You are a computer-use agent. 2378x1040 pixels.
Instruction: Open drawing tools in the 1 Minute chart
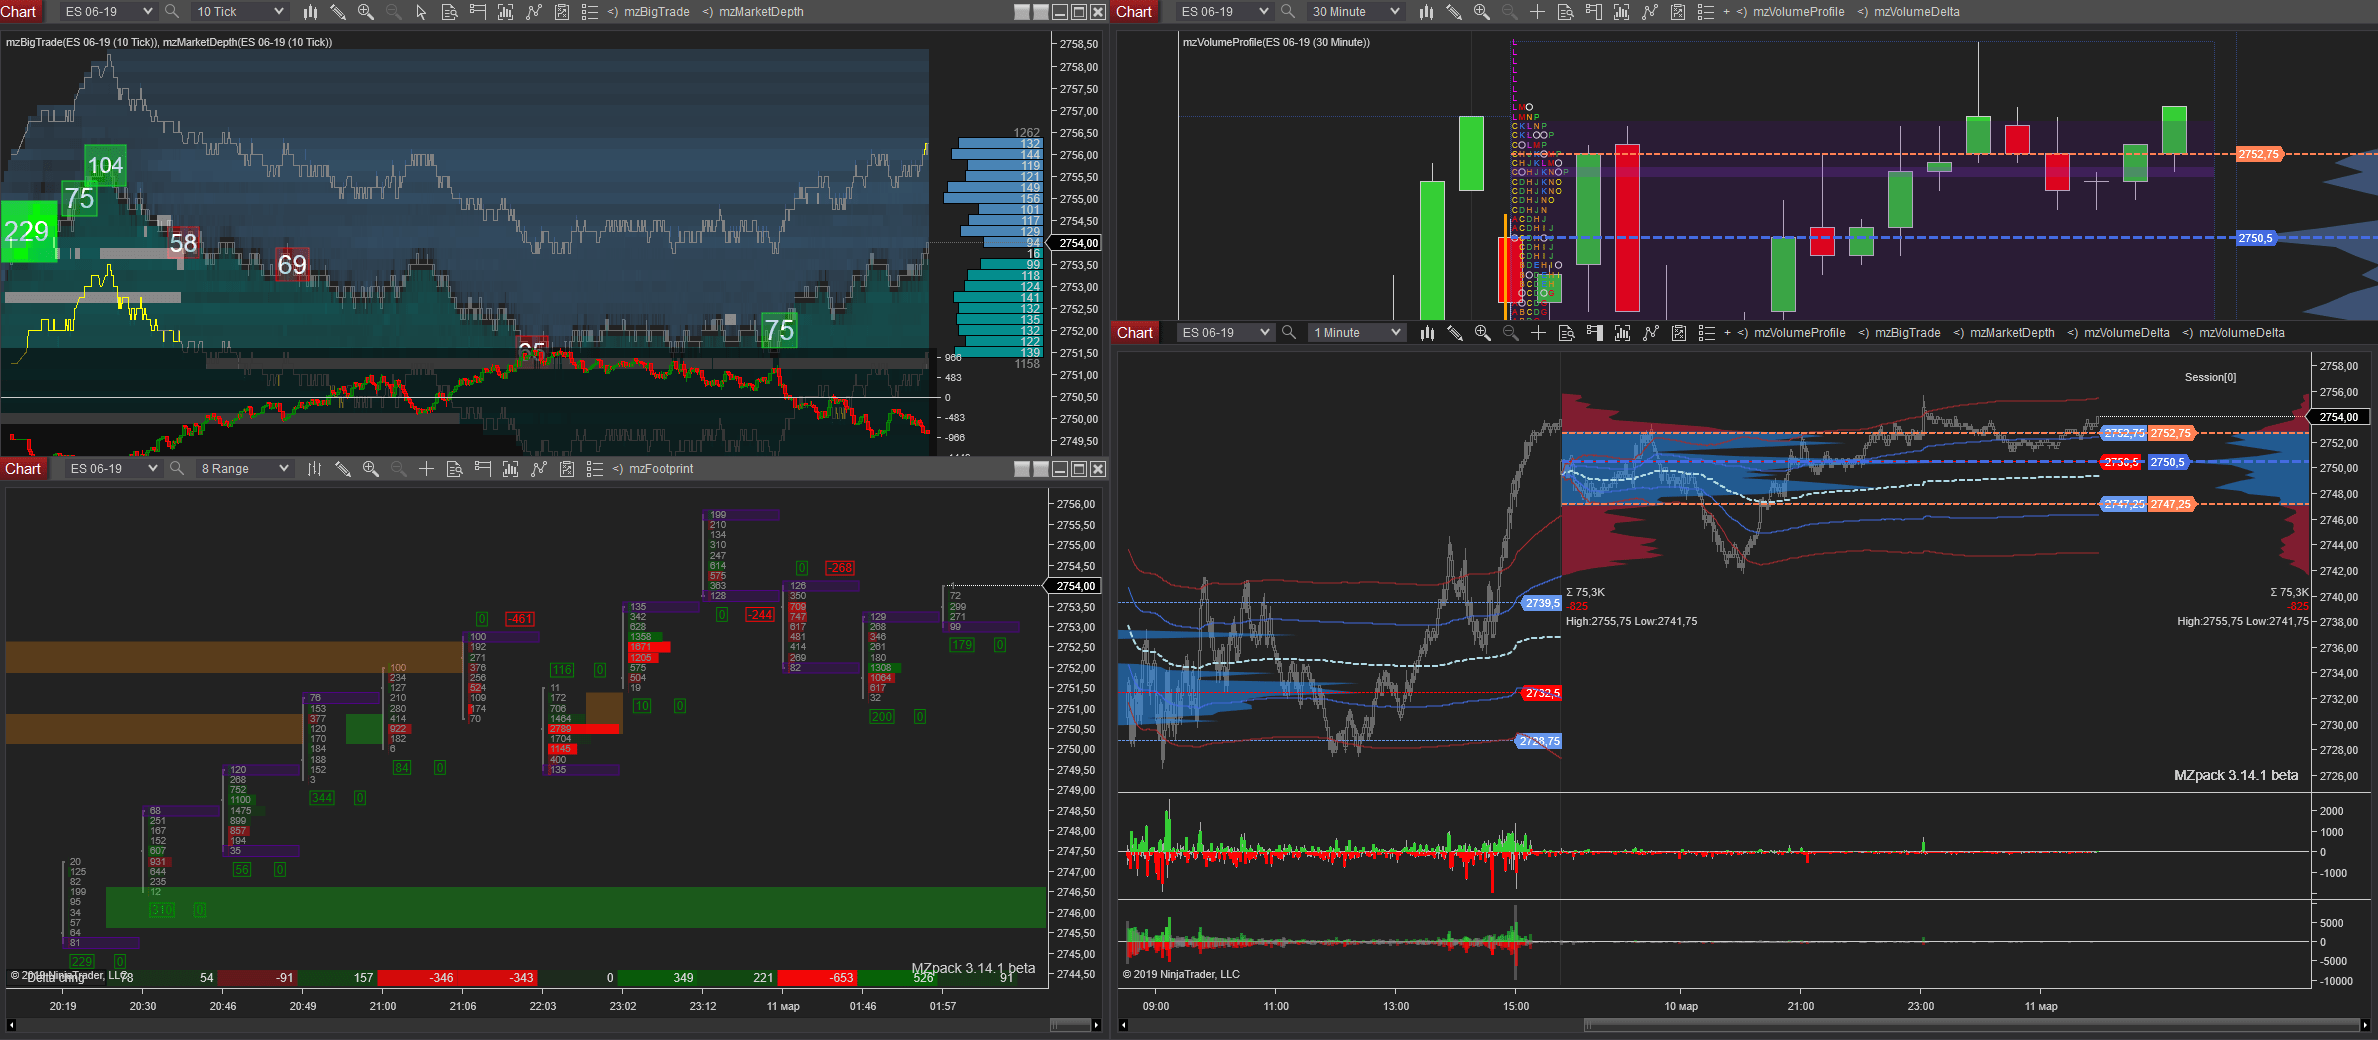[x=1455, y=333]
